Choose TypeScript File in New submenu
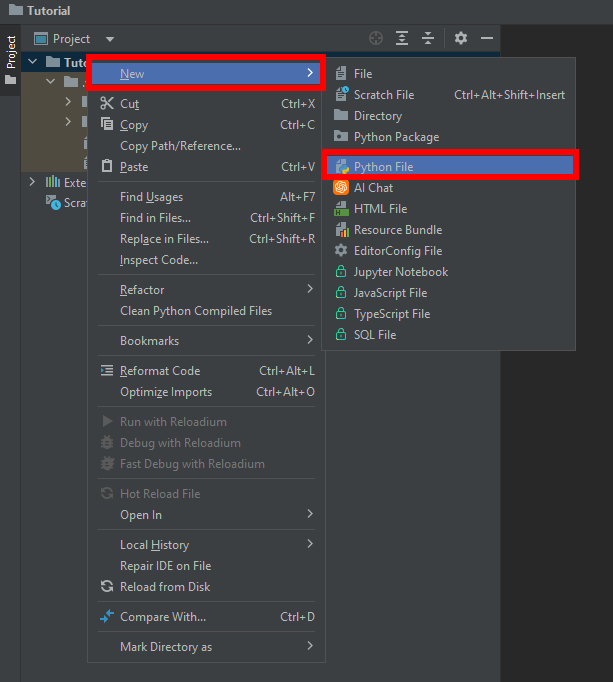The height and width of the screenshot is (682, 613). tap(448, 314)
